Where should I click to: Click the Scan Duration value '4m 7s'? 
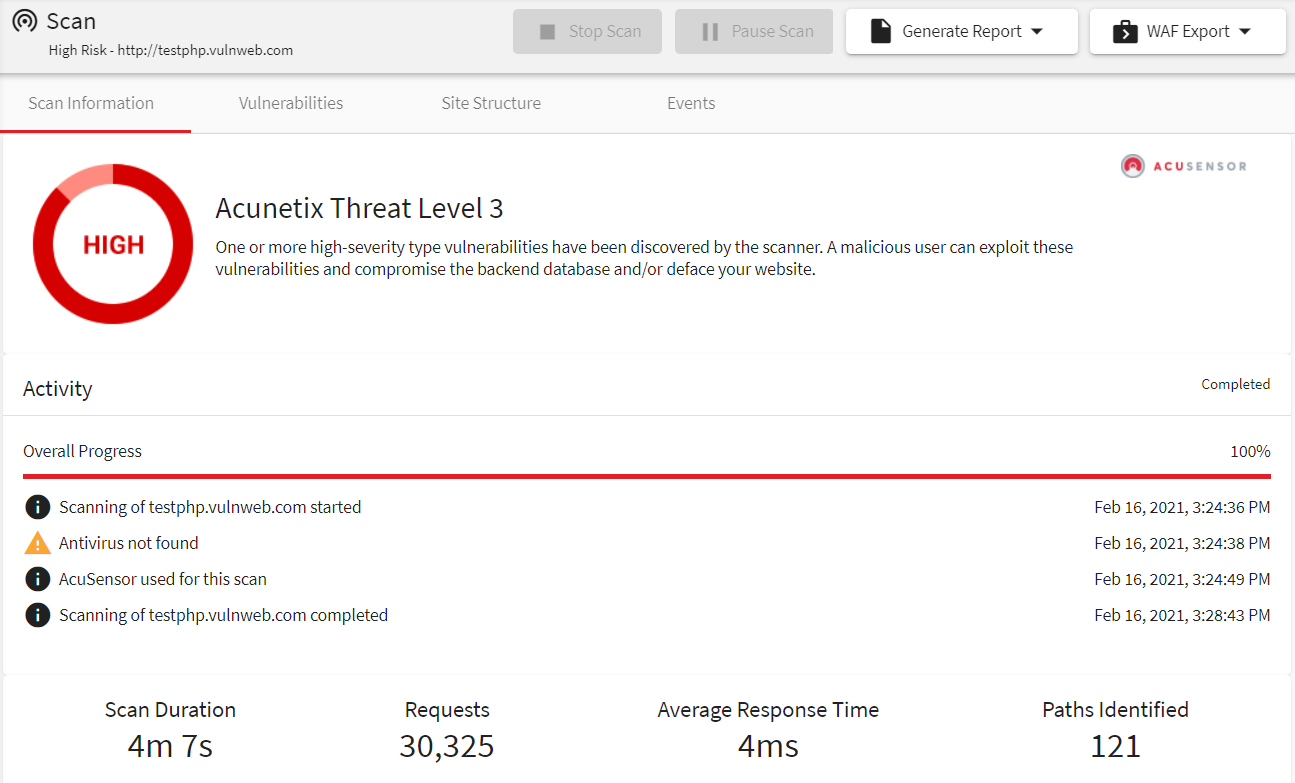tap(170, 746)
